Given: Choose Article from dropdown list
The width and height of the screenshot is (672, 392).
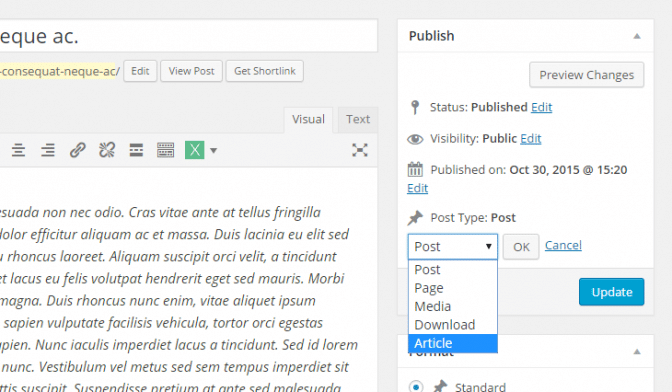Looking at the screenshot, I should pos(453,343).
